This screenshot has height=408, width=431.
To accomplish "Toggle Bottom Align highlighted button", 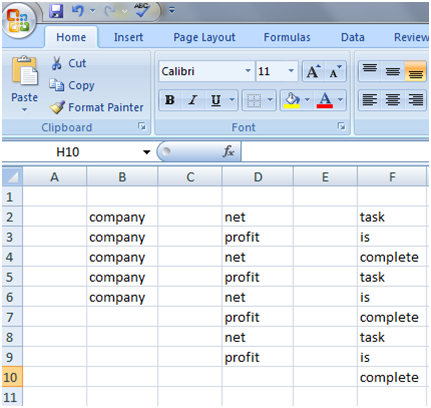I will 416,71.
